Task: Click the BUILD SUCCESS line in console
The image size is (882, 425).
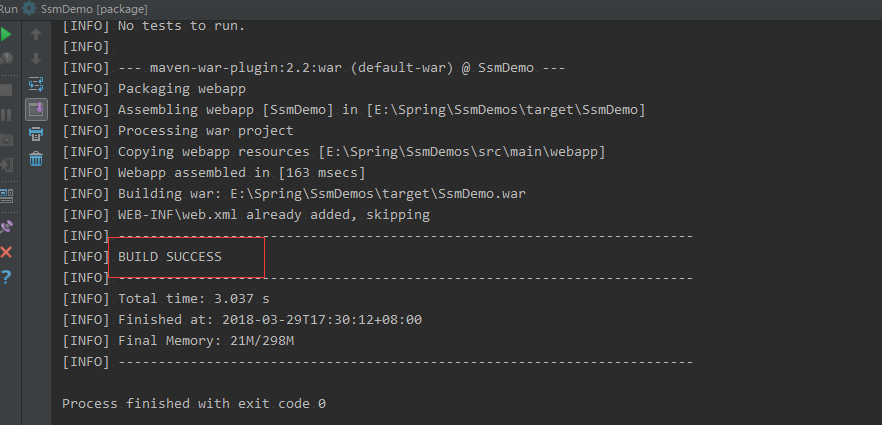Action: (170, 257)
